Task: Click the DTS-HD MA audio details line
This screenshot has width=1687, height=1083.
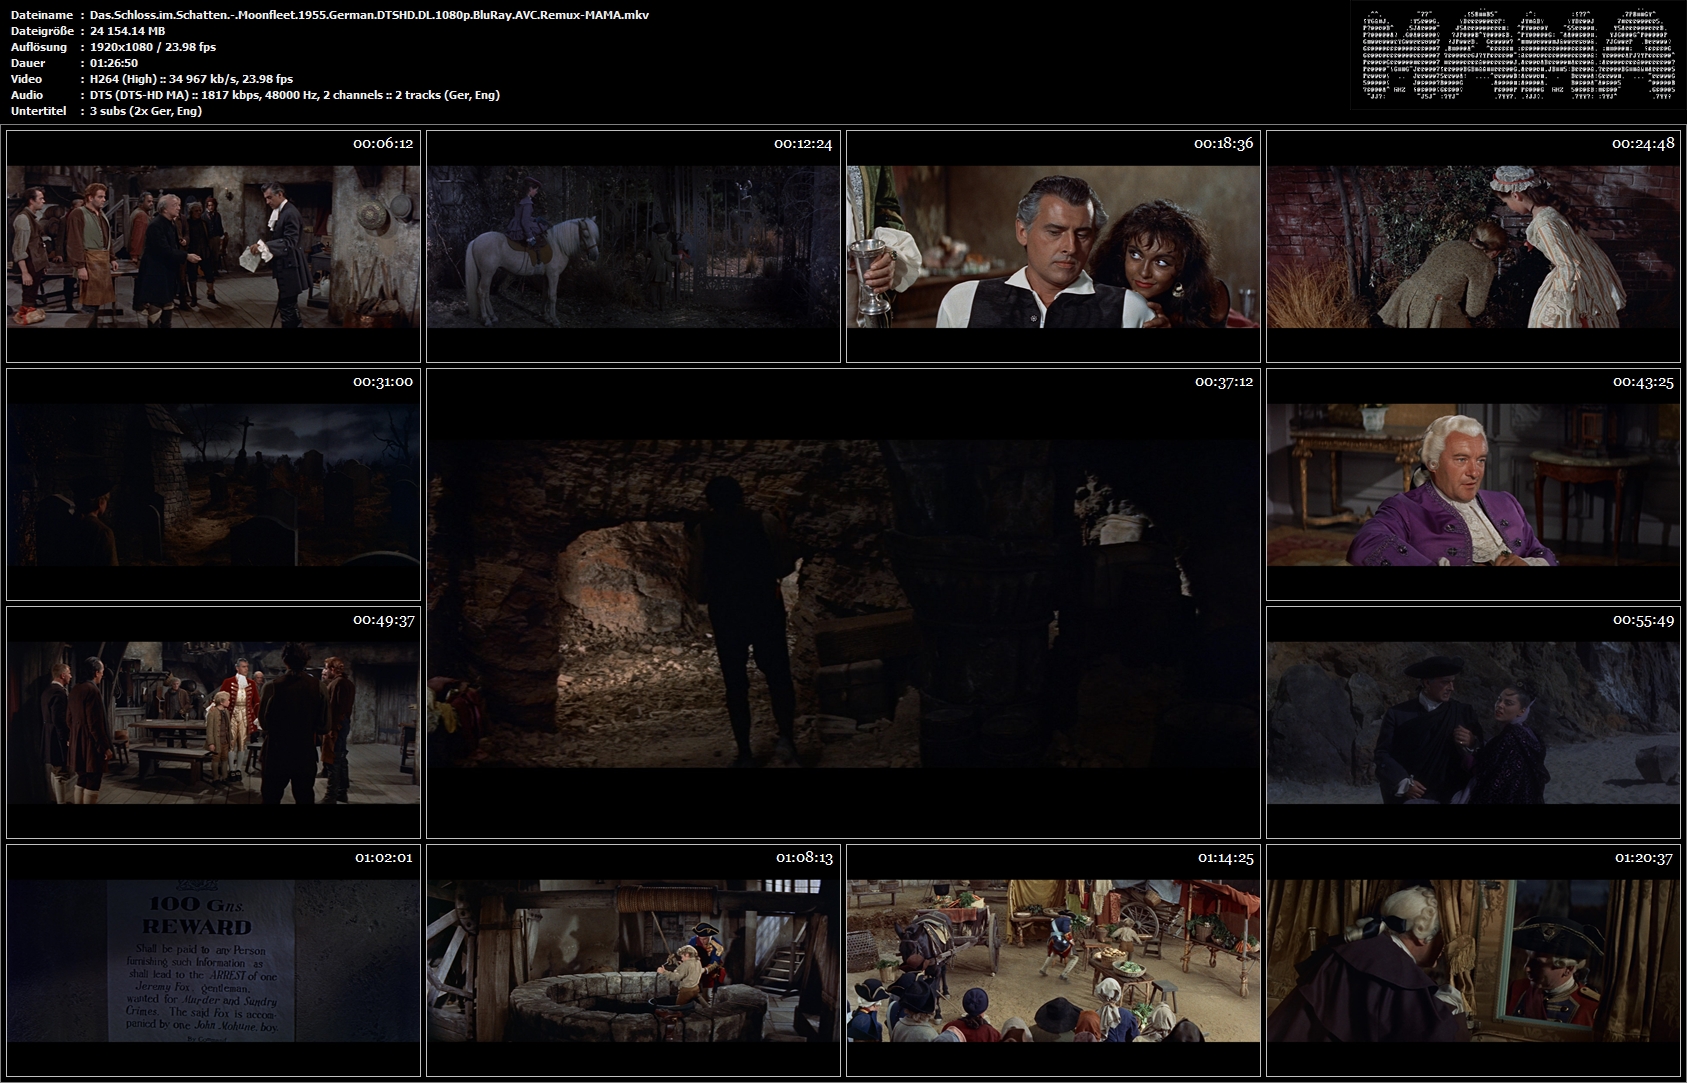Action: pyautogui.click(x=295, y=95)
